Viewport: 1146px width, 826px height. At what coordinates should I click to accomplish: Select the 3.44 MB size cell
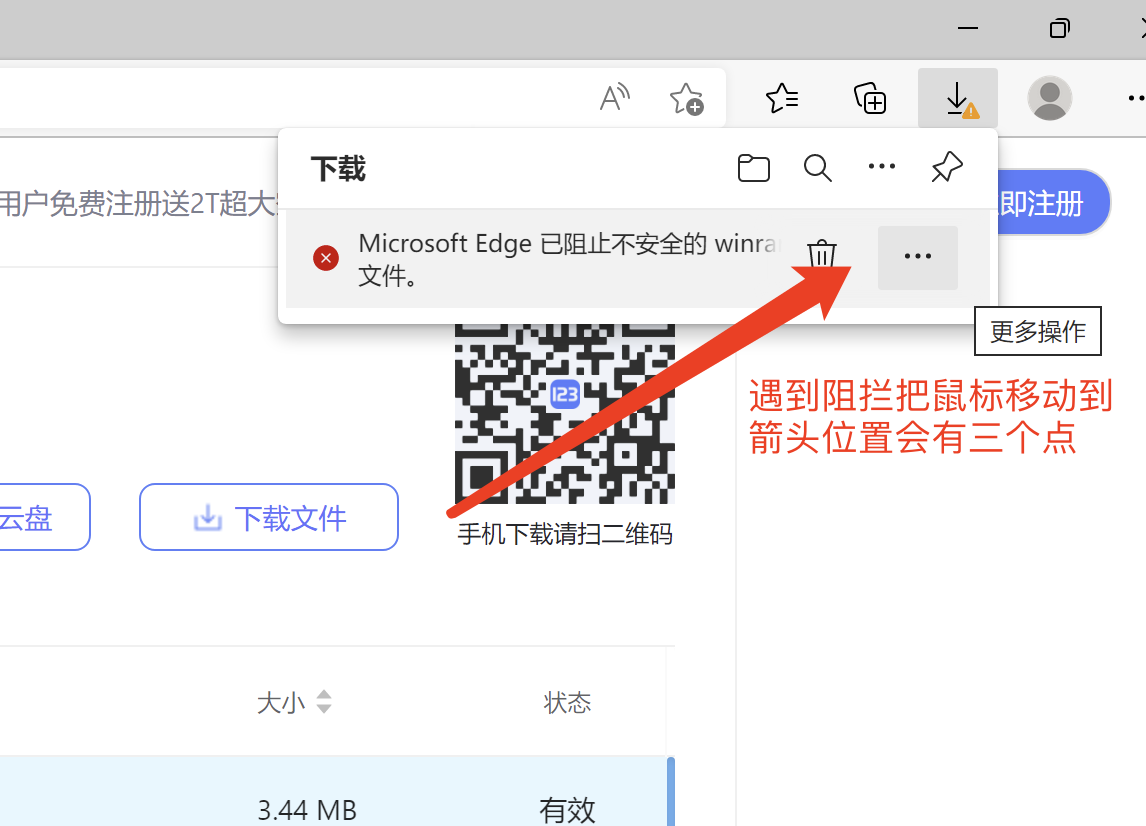coord(307,810)
